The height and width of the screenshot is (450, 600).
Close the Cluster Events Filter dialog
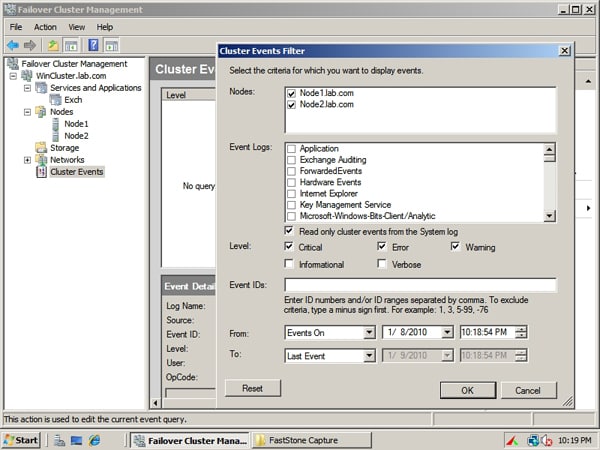point(564,51)
